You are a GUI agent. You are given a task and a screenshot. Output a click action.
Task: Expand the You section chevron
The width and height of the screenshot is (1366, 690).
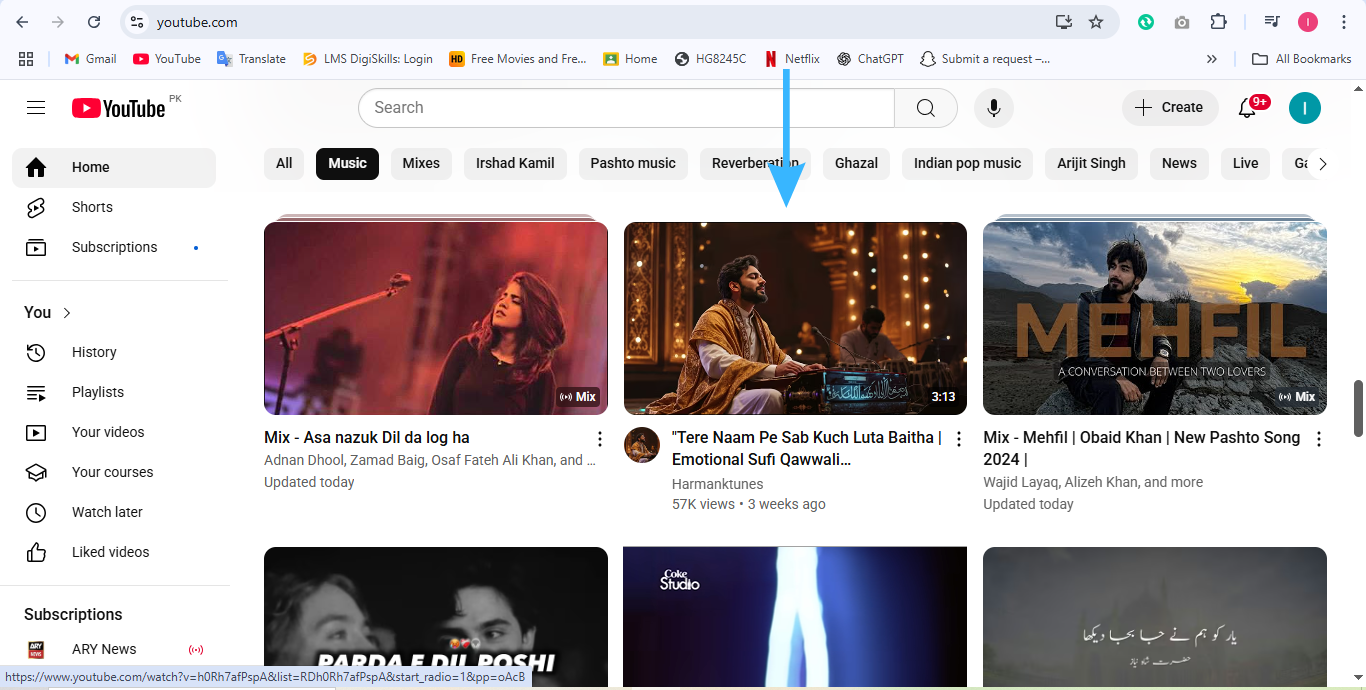[67, 313]
